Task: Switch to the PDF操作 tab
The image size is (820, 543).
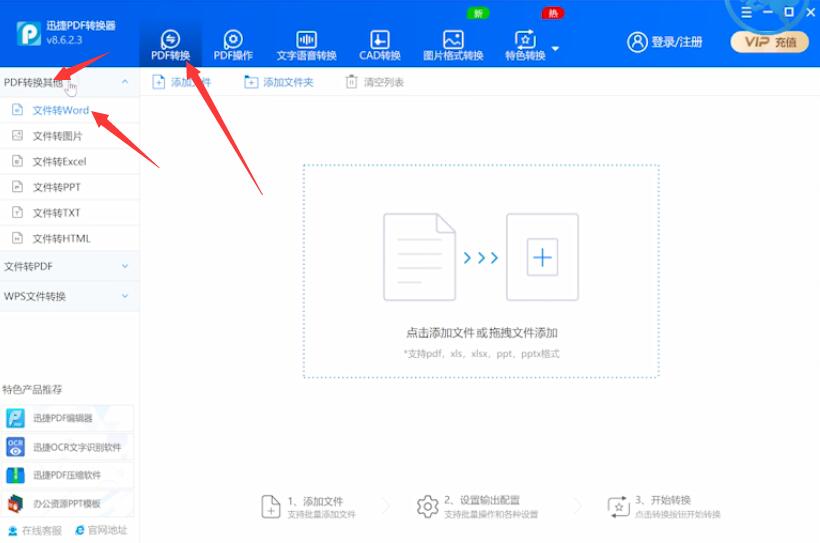Action: coord(233,46)
